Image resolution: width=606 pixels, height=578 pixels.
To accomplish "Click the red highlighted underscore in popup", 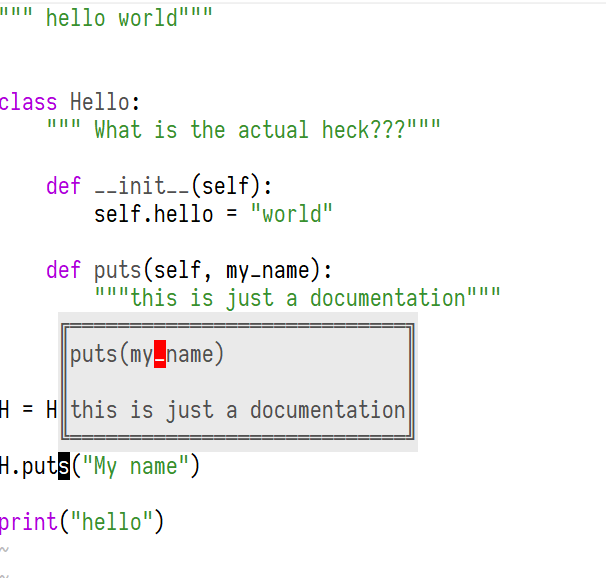I will (160, 354).
